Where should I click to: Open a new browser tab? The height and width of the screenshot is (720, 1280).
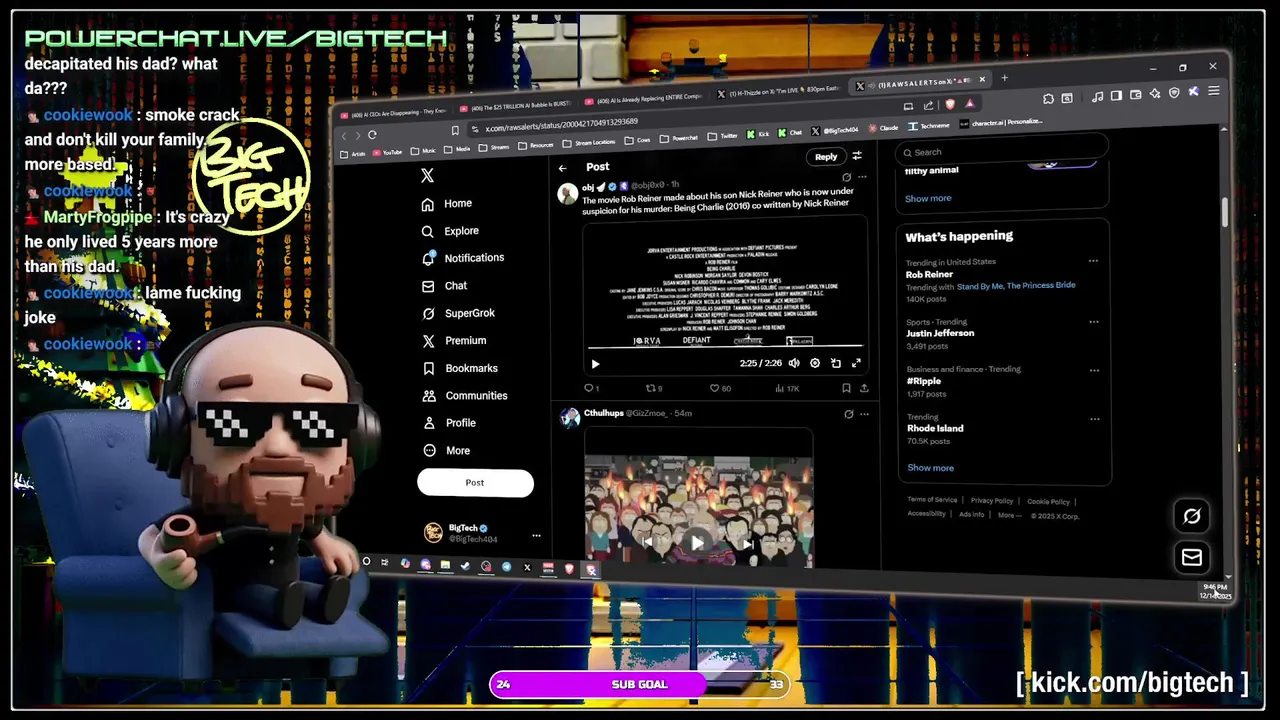1005,78
